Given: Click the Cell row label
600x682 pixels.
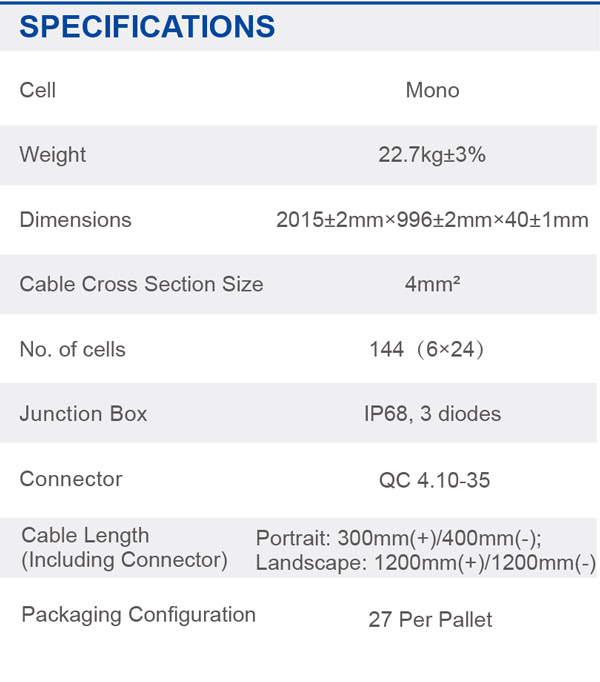Looking at the screenshot, I should pyautogui.click(x=38, y=90).
